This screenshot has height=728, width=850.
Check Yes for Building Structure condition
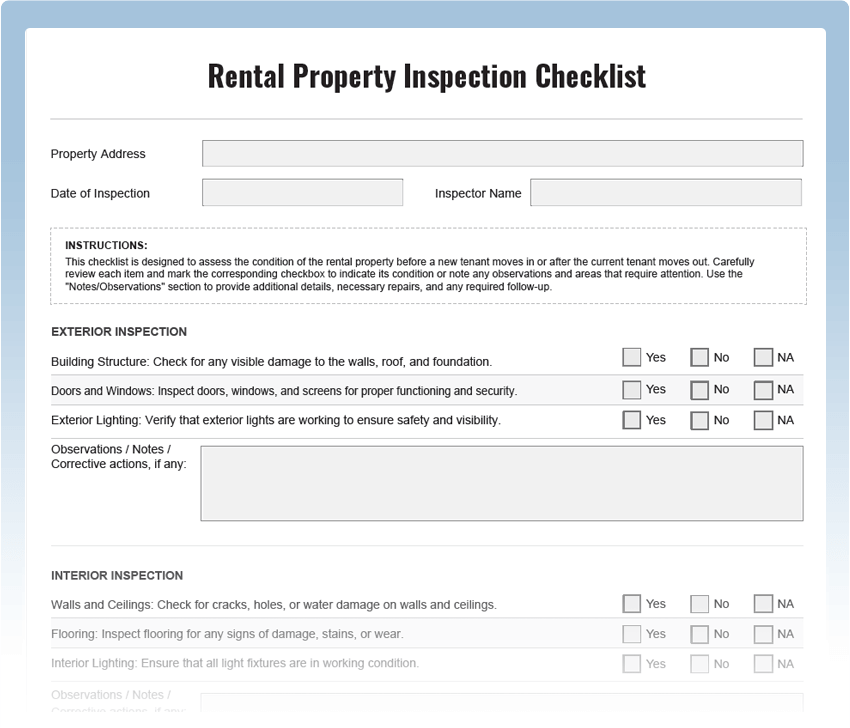click(631, 356)
